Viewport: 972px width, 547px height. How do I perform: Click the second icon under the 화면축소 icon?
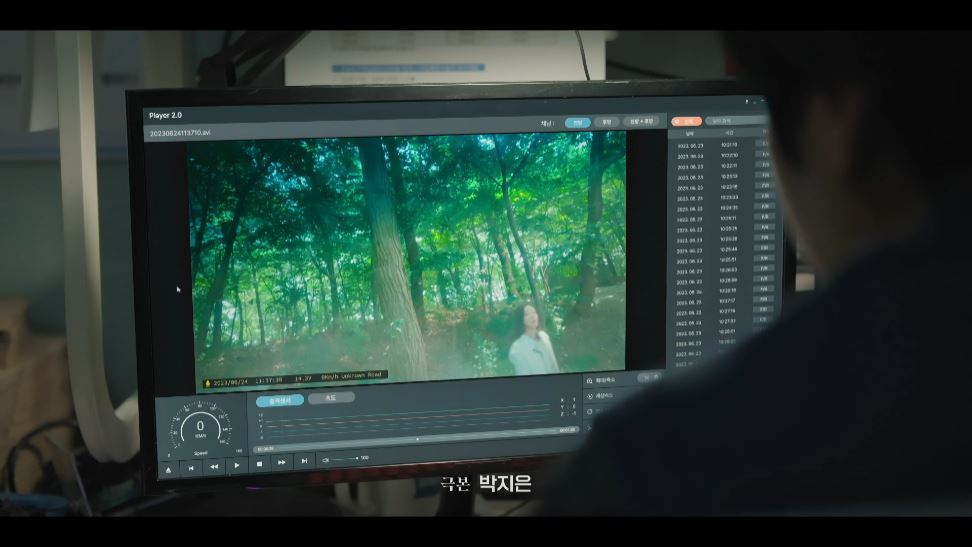590,396
